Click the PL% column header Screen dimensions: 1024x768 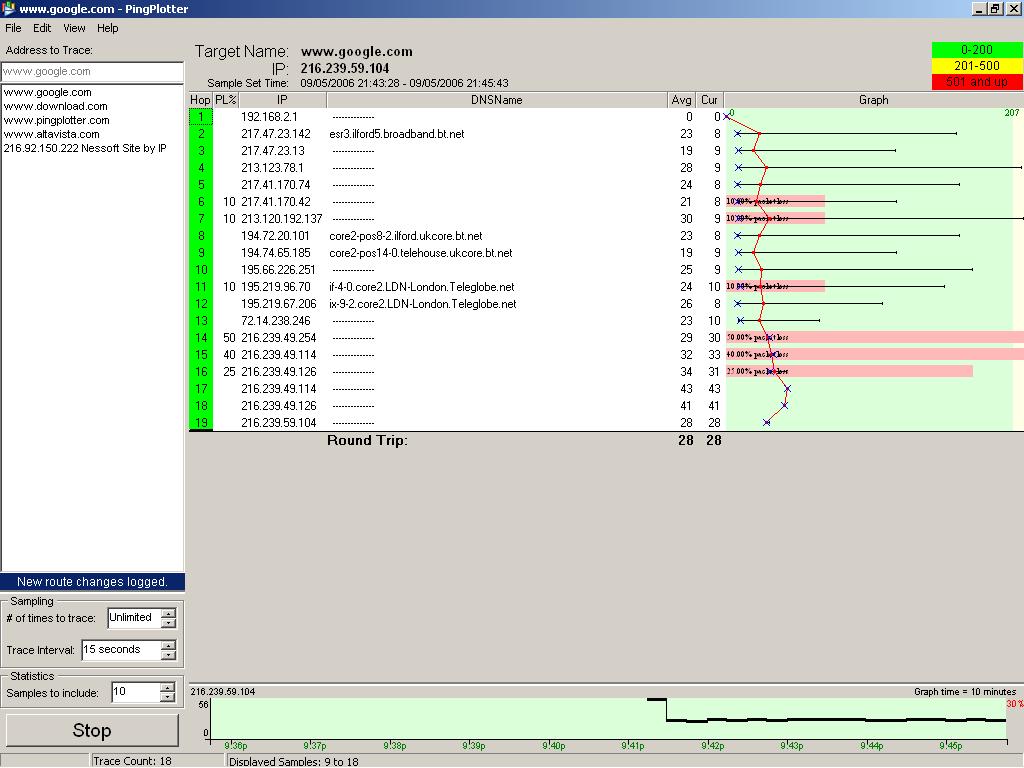(x=226, y=100)
